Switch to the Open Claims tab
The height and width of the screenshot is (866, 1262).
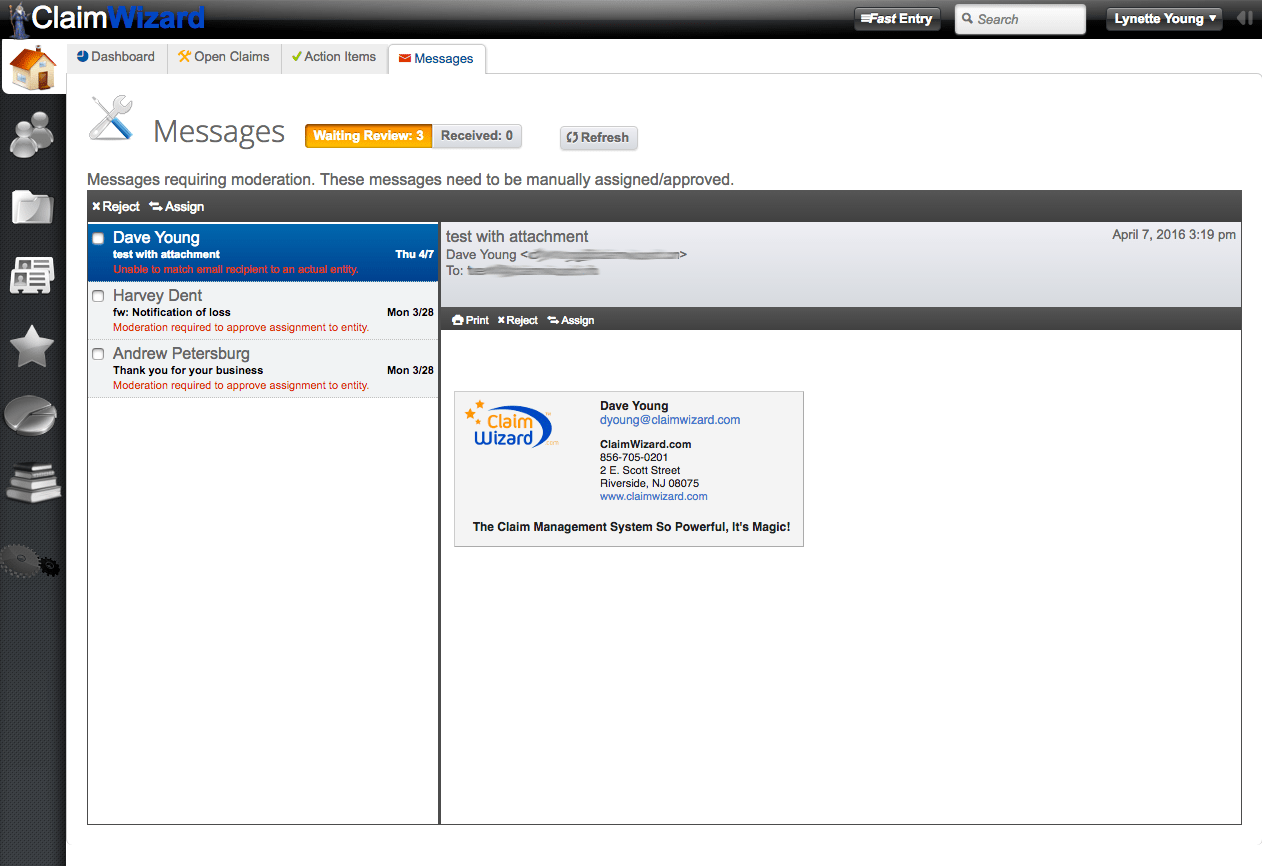click(x=223, y=57)
